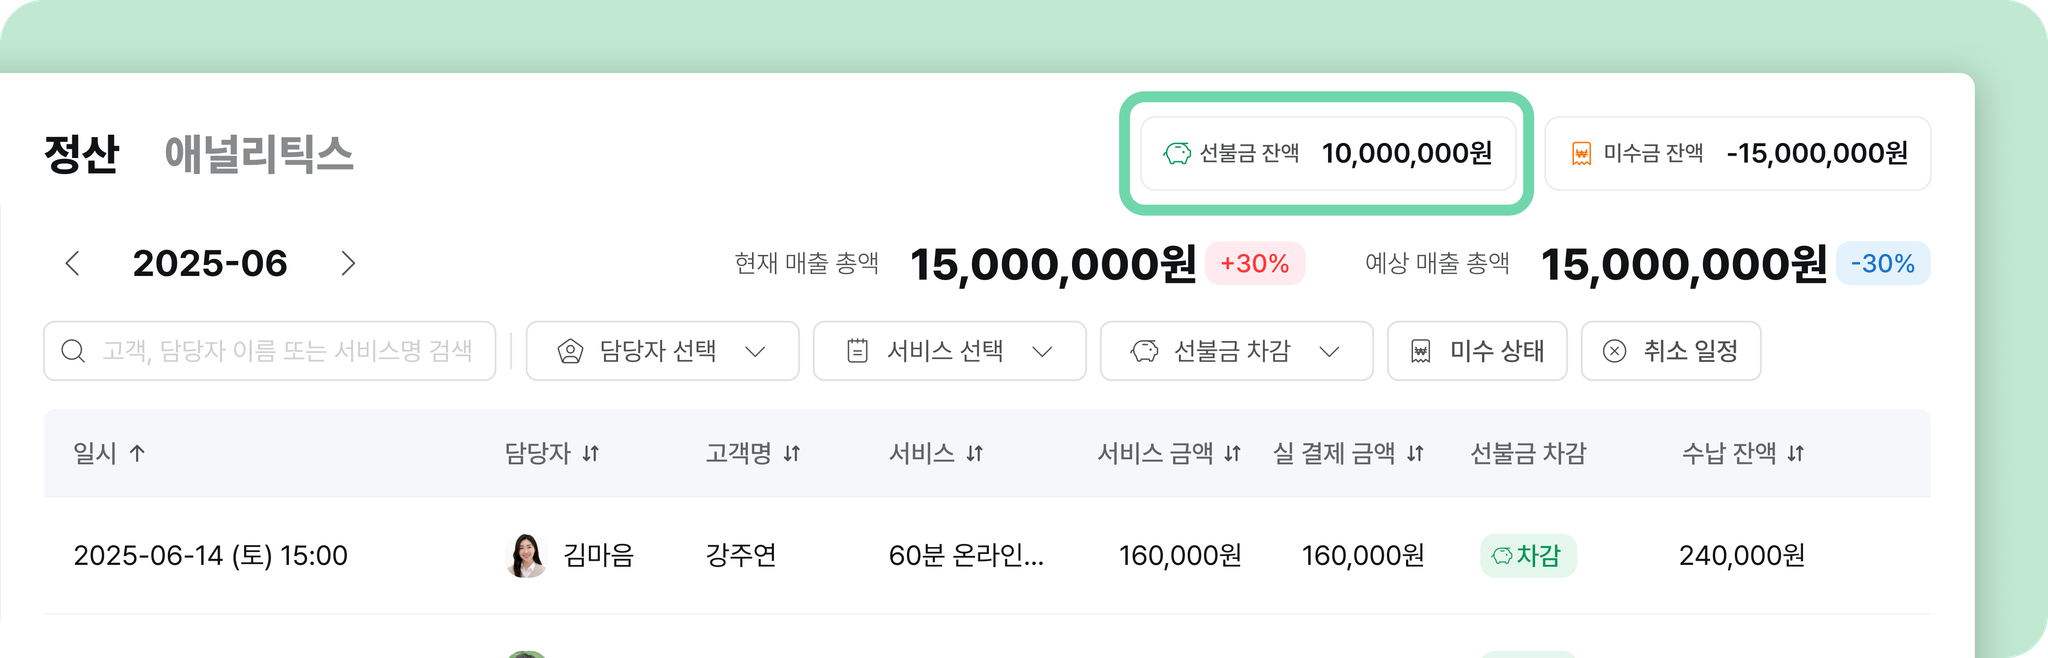
Task: Toggle the 취소 일정 filter
Action: coord(1671,351)
